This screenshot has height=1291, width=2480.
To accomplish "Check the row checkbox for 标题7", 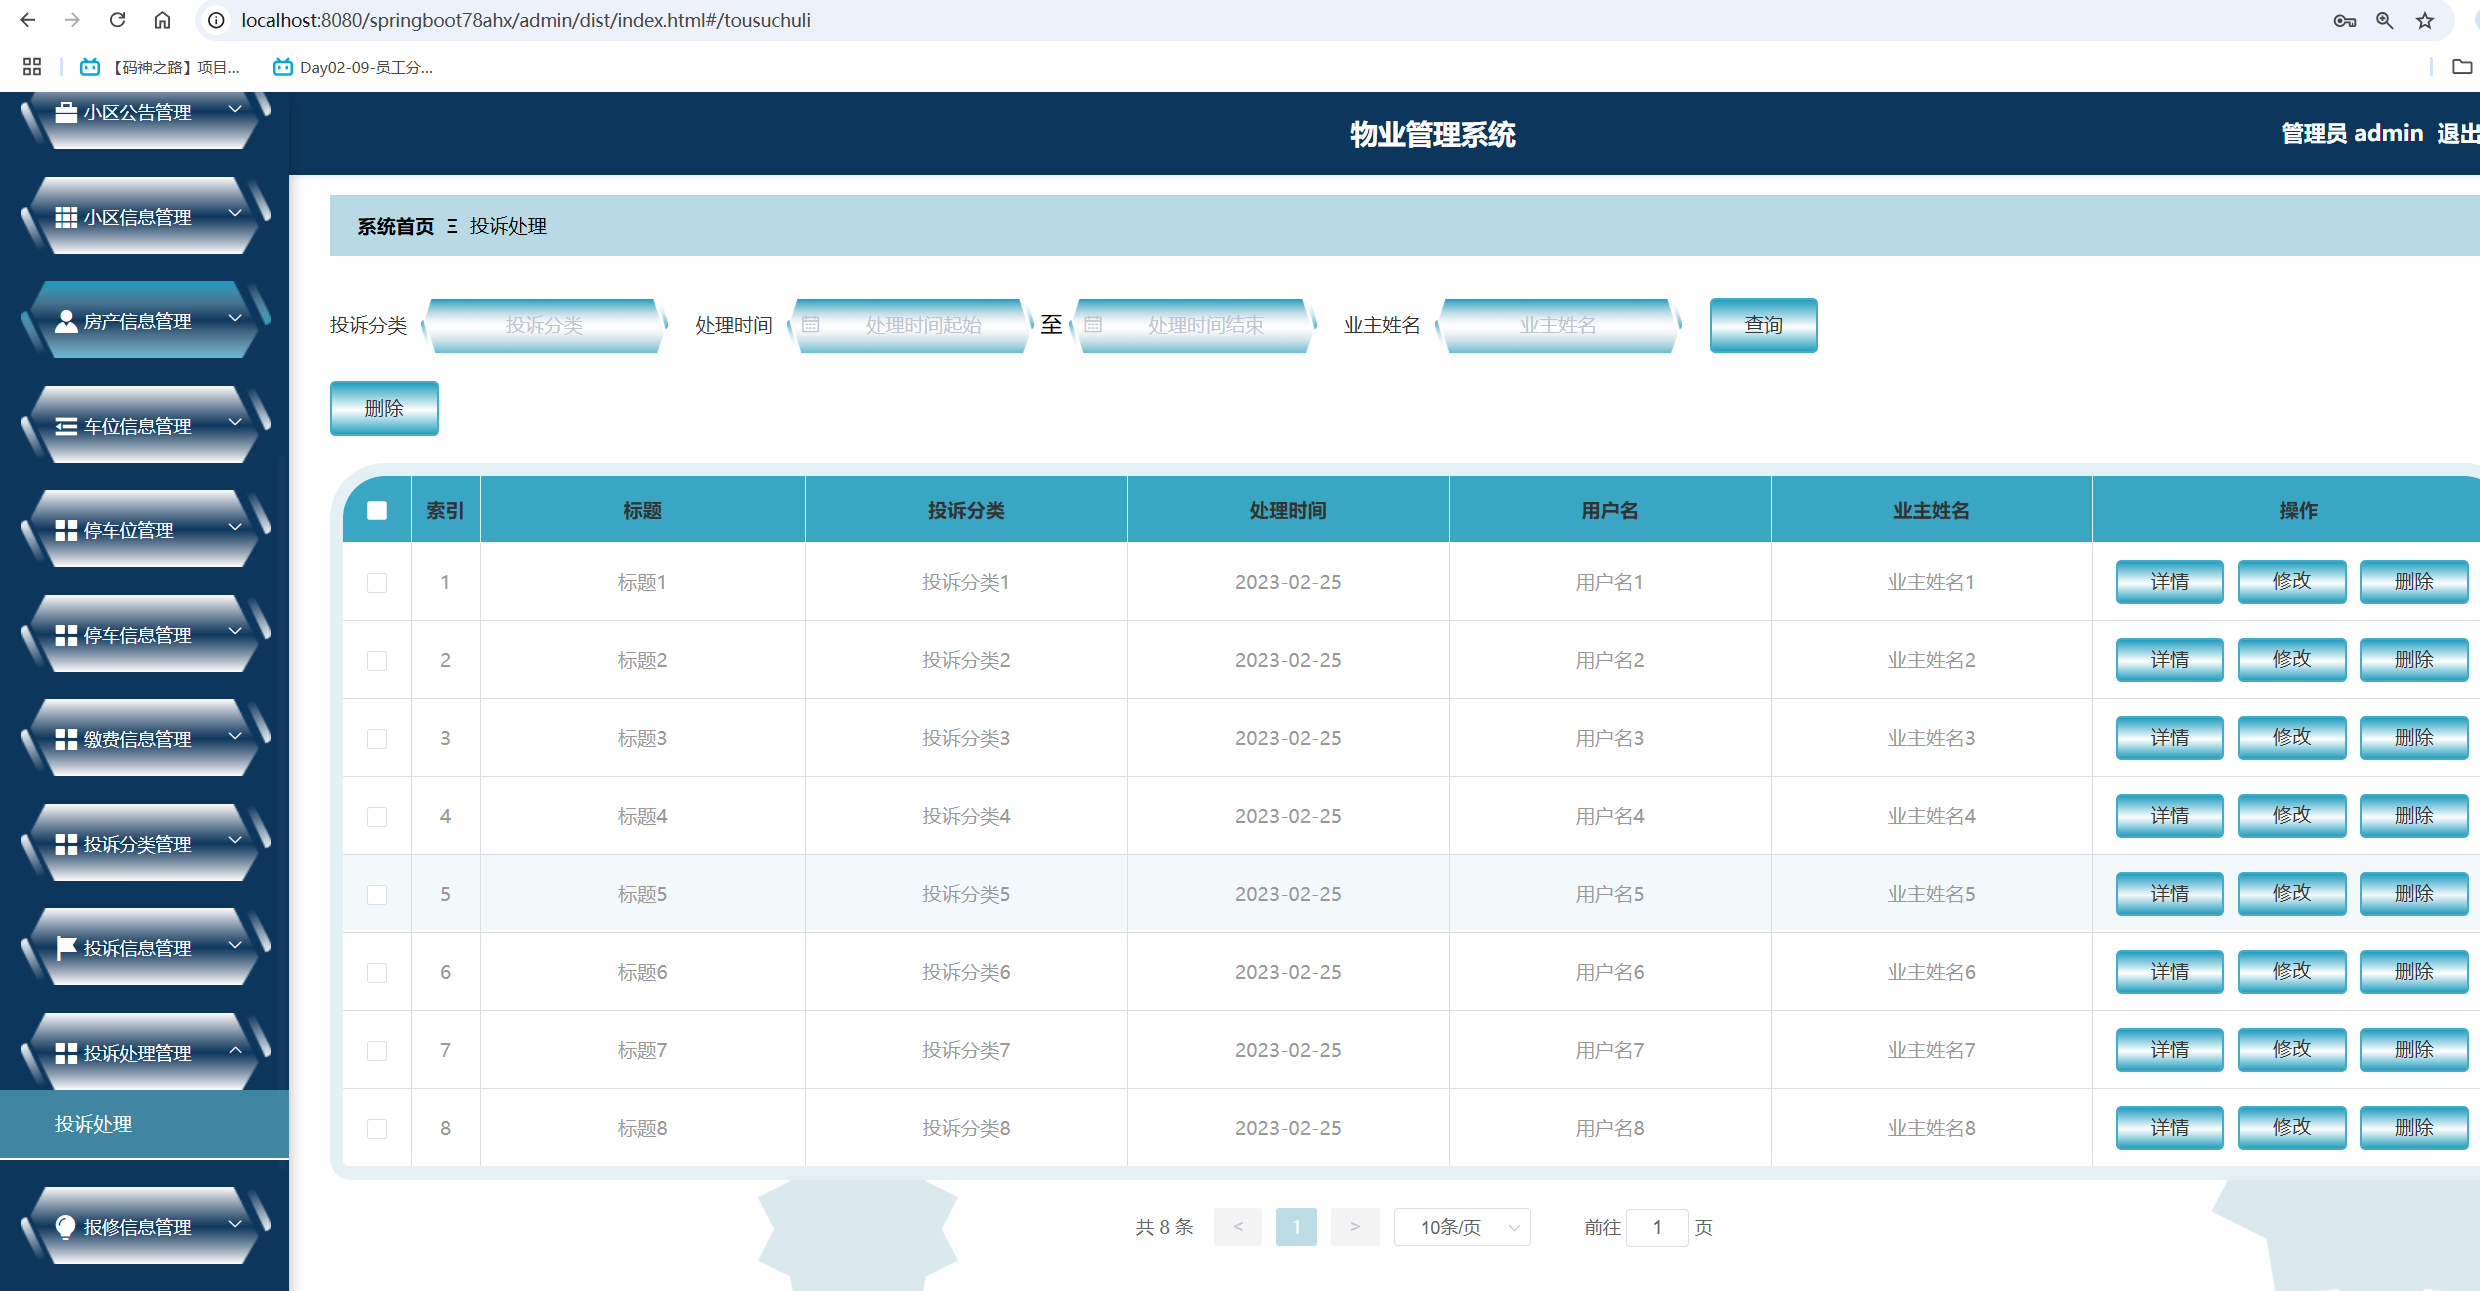I will [377, 1051].
